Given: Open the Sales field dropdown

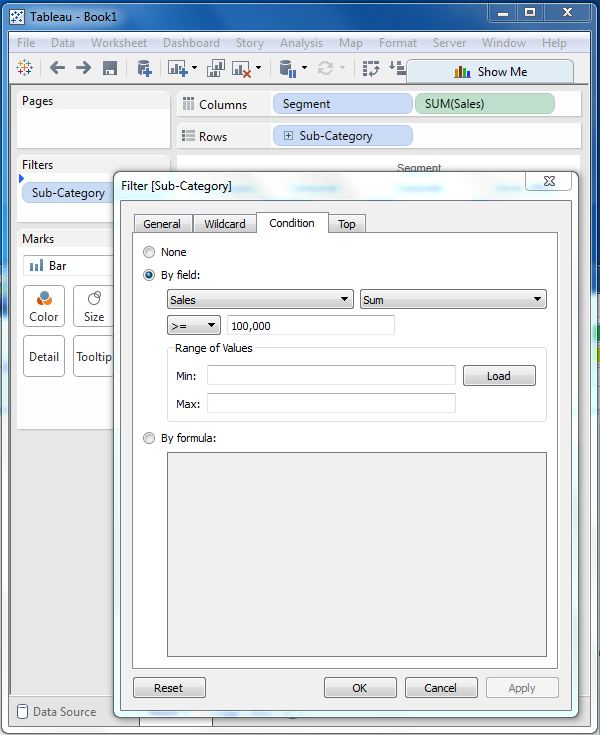Looking at the screenshot, I should (260, 299).
